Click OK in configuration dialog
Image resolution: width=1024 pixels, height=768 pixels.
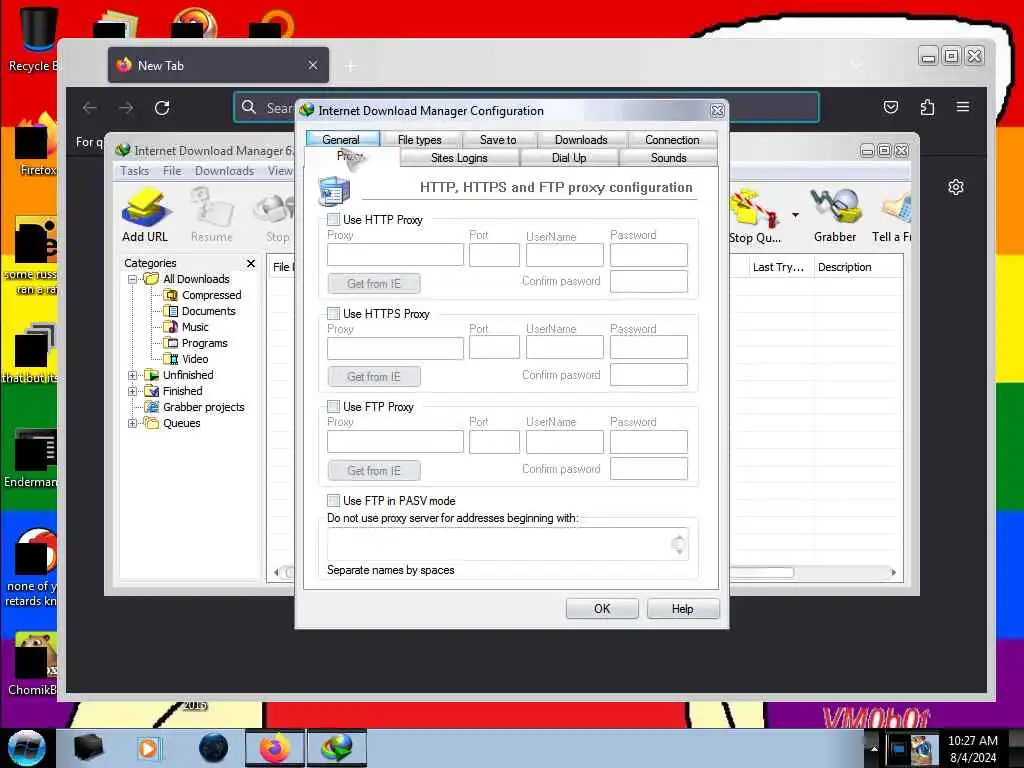click(x=602, y=609)
